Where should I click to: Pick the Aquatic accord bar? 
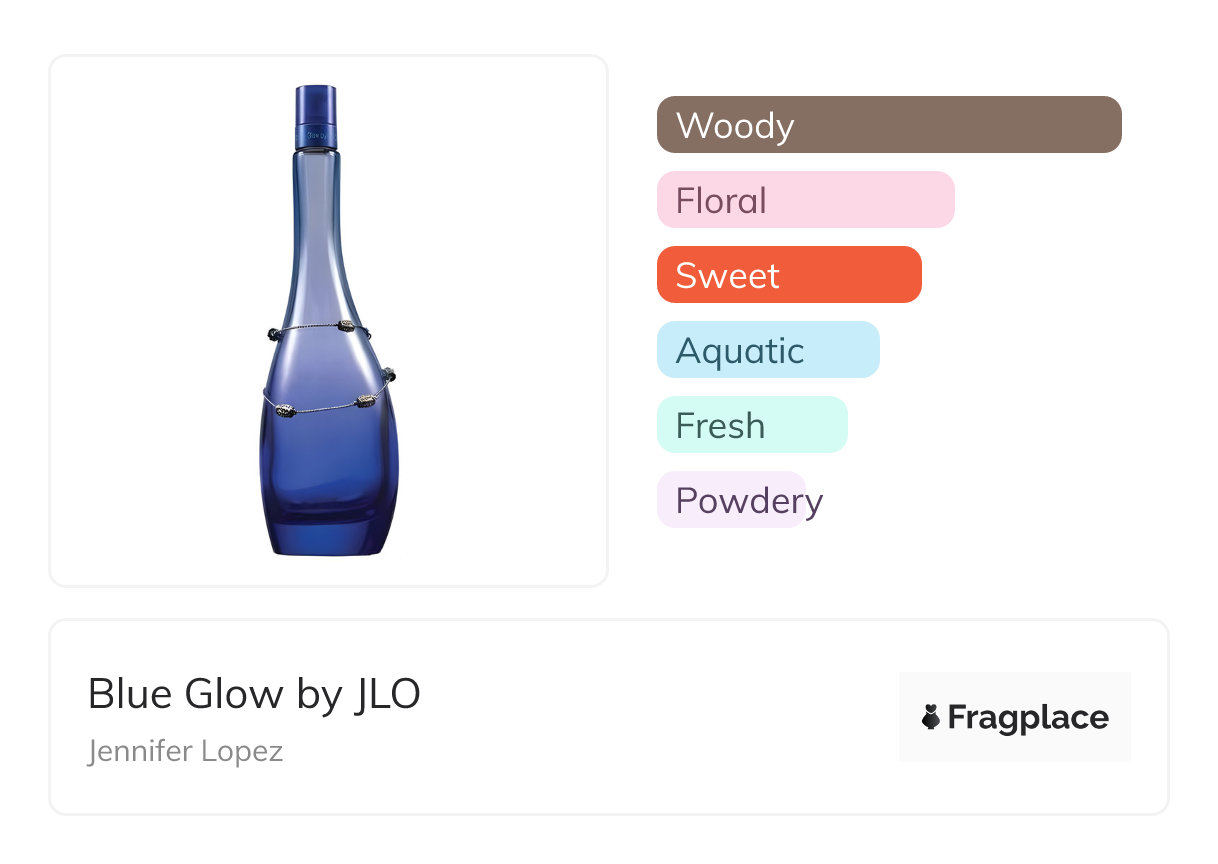click(x=768, y=350)
